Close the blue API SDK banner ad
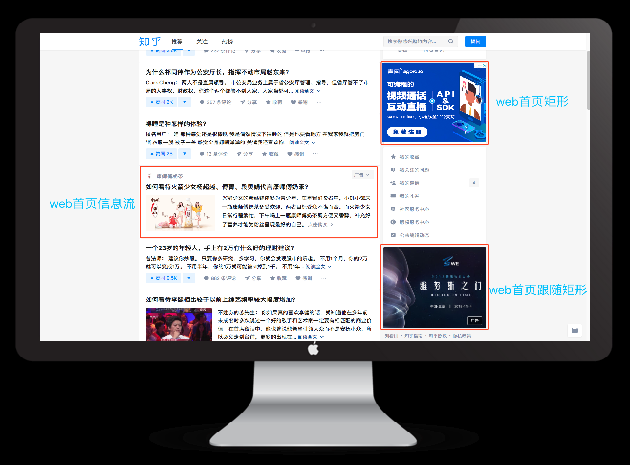The image size is (630, 465). [x=482, y=66]
